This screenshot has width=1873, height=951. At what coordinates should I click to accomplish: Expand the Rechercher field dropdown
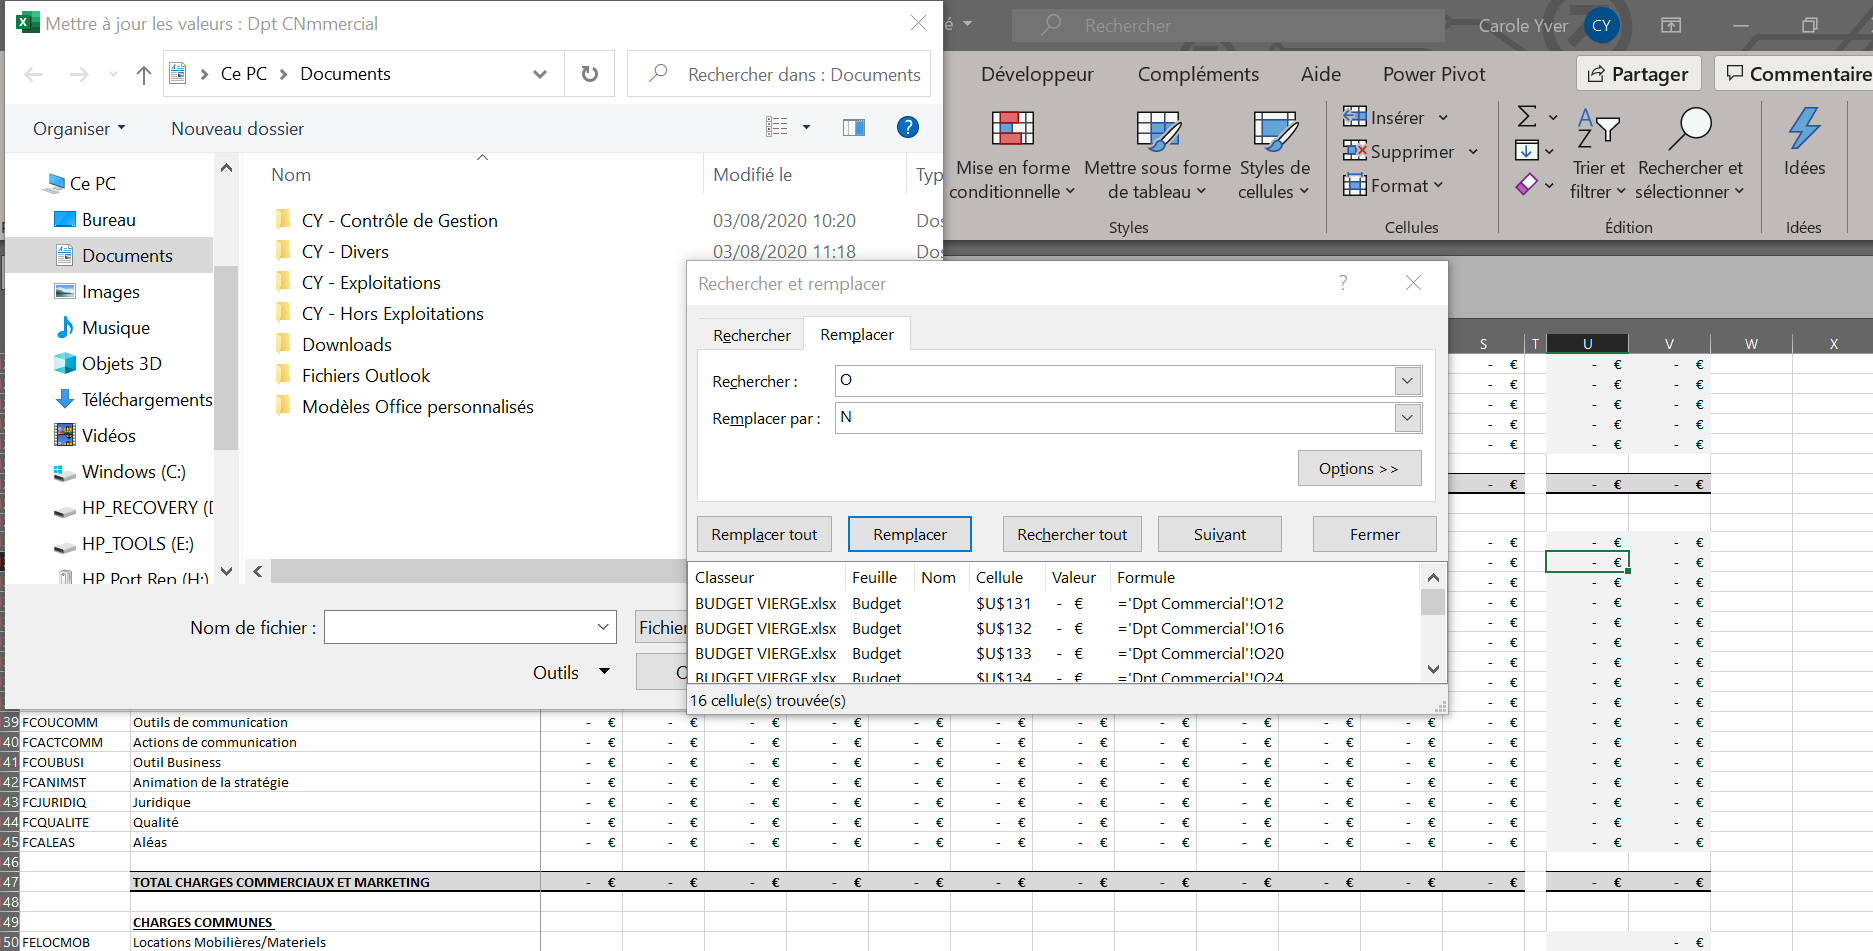[1407, 381]
